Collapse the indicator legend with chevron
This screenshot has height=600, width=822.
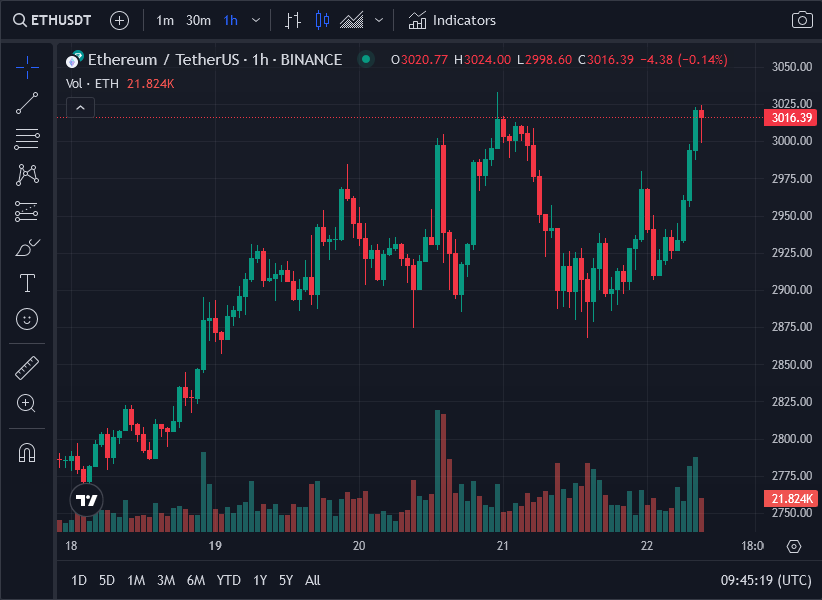coord(80,108)
